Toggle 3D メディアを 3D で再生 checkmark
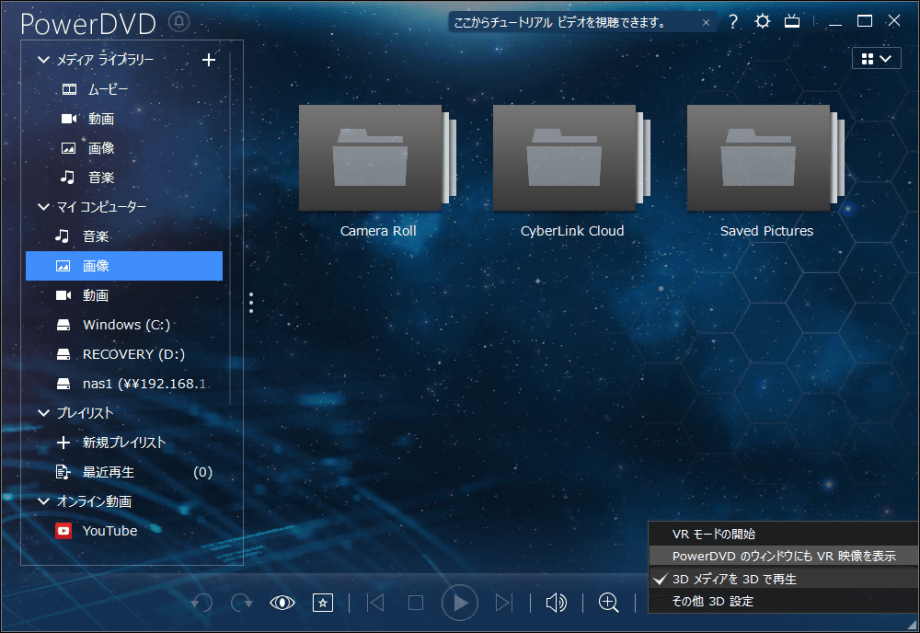 coord(783,579)
